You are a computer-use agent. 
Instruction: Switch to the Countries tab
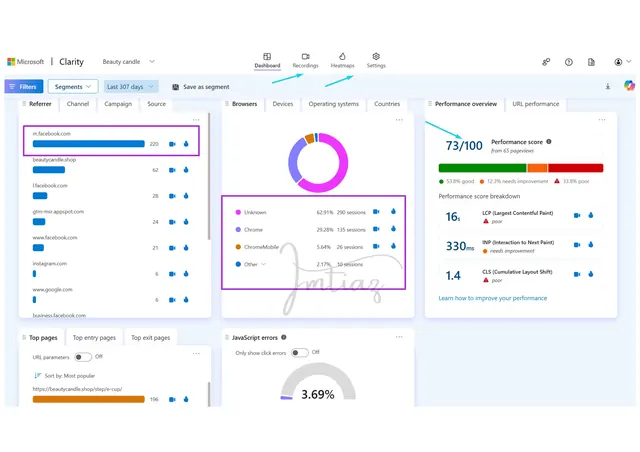tap(387, 104)
